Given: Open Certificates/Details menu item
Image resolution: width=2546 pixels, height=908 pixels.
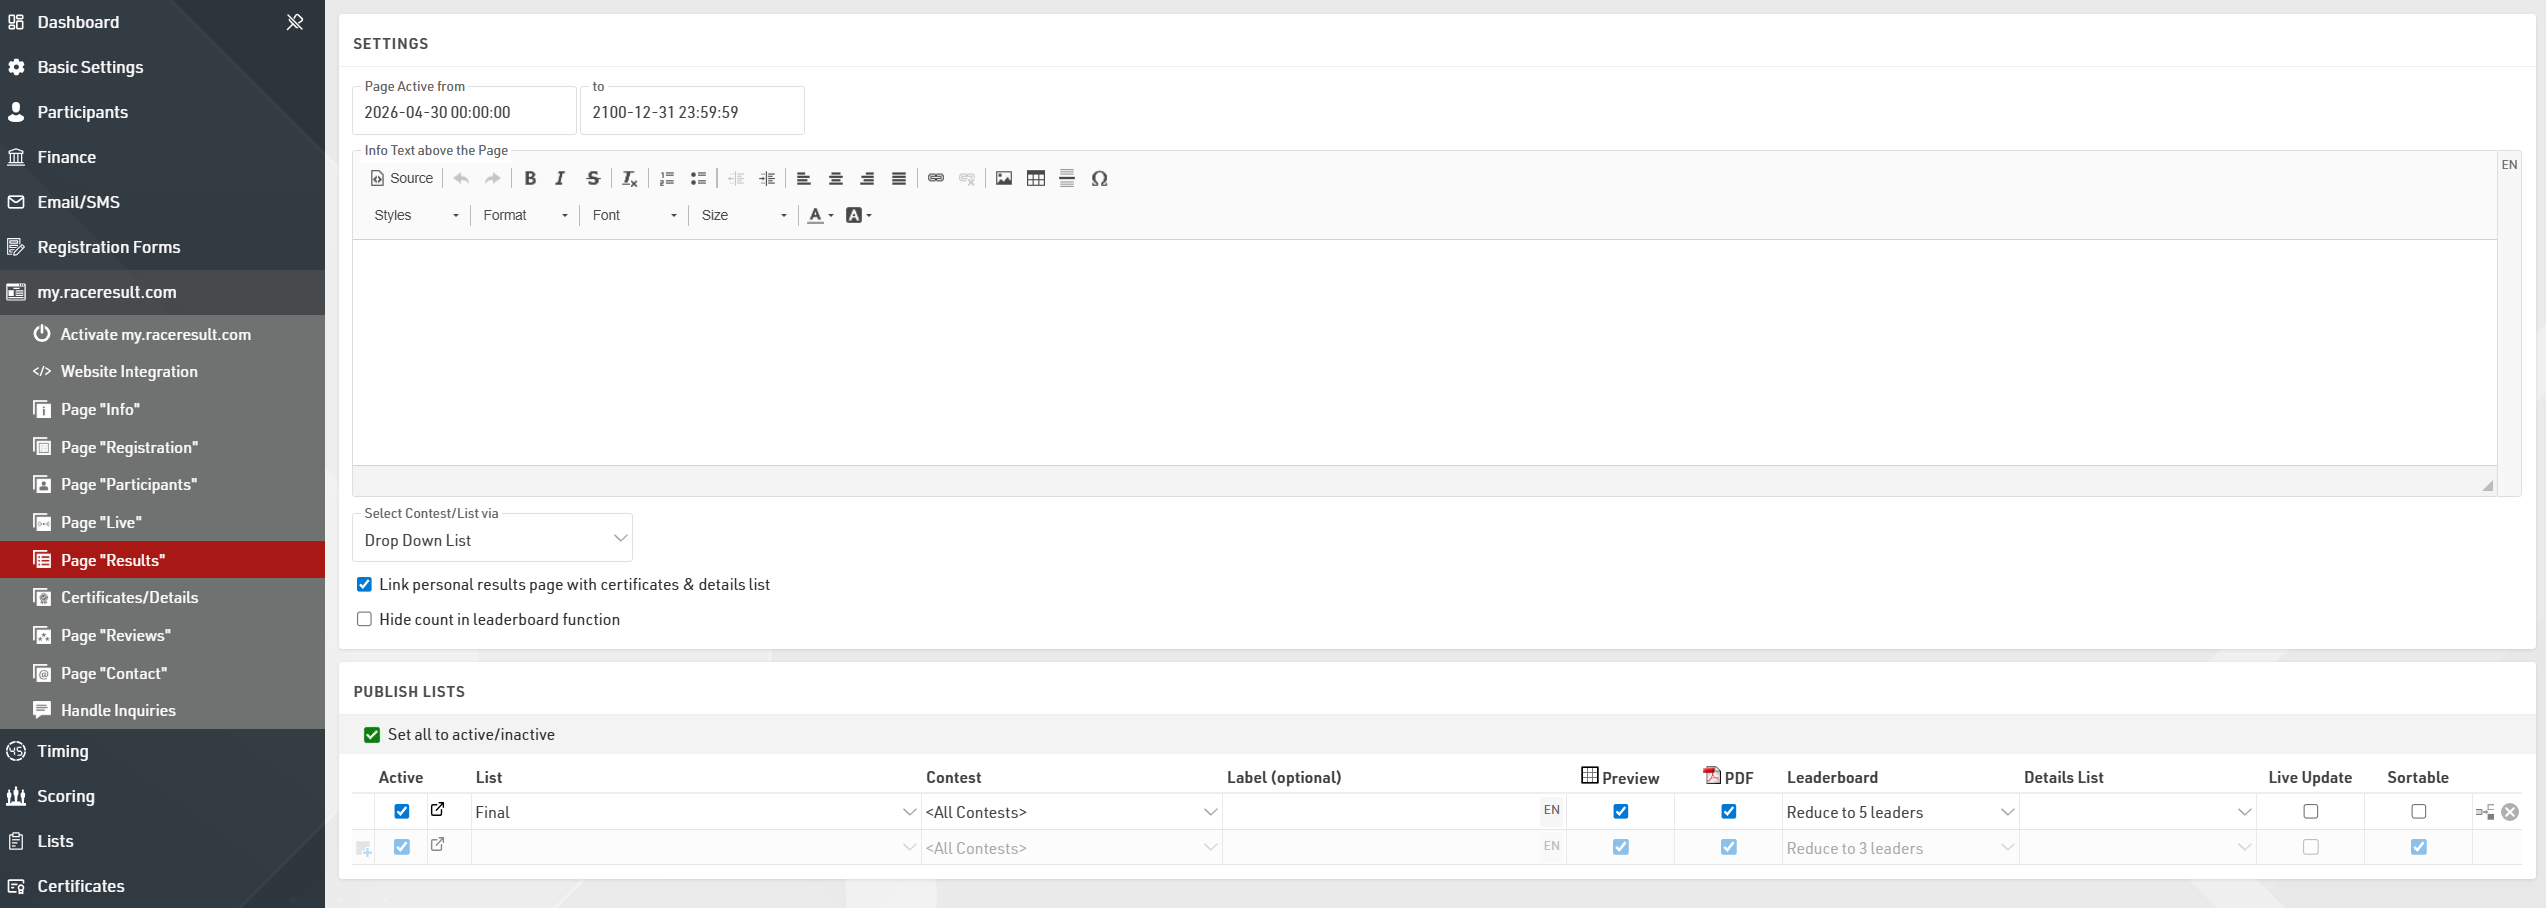Looking at the screenshot, I should [129, 598].
